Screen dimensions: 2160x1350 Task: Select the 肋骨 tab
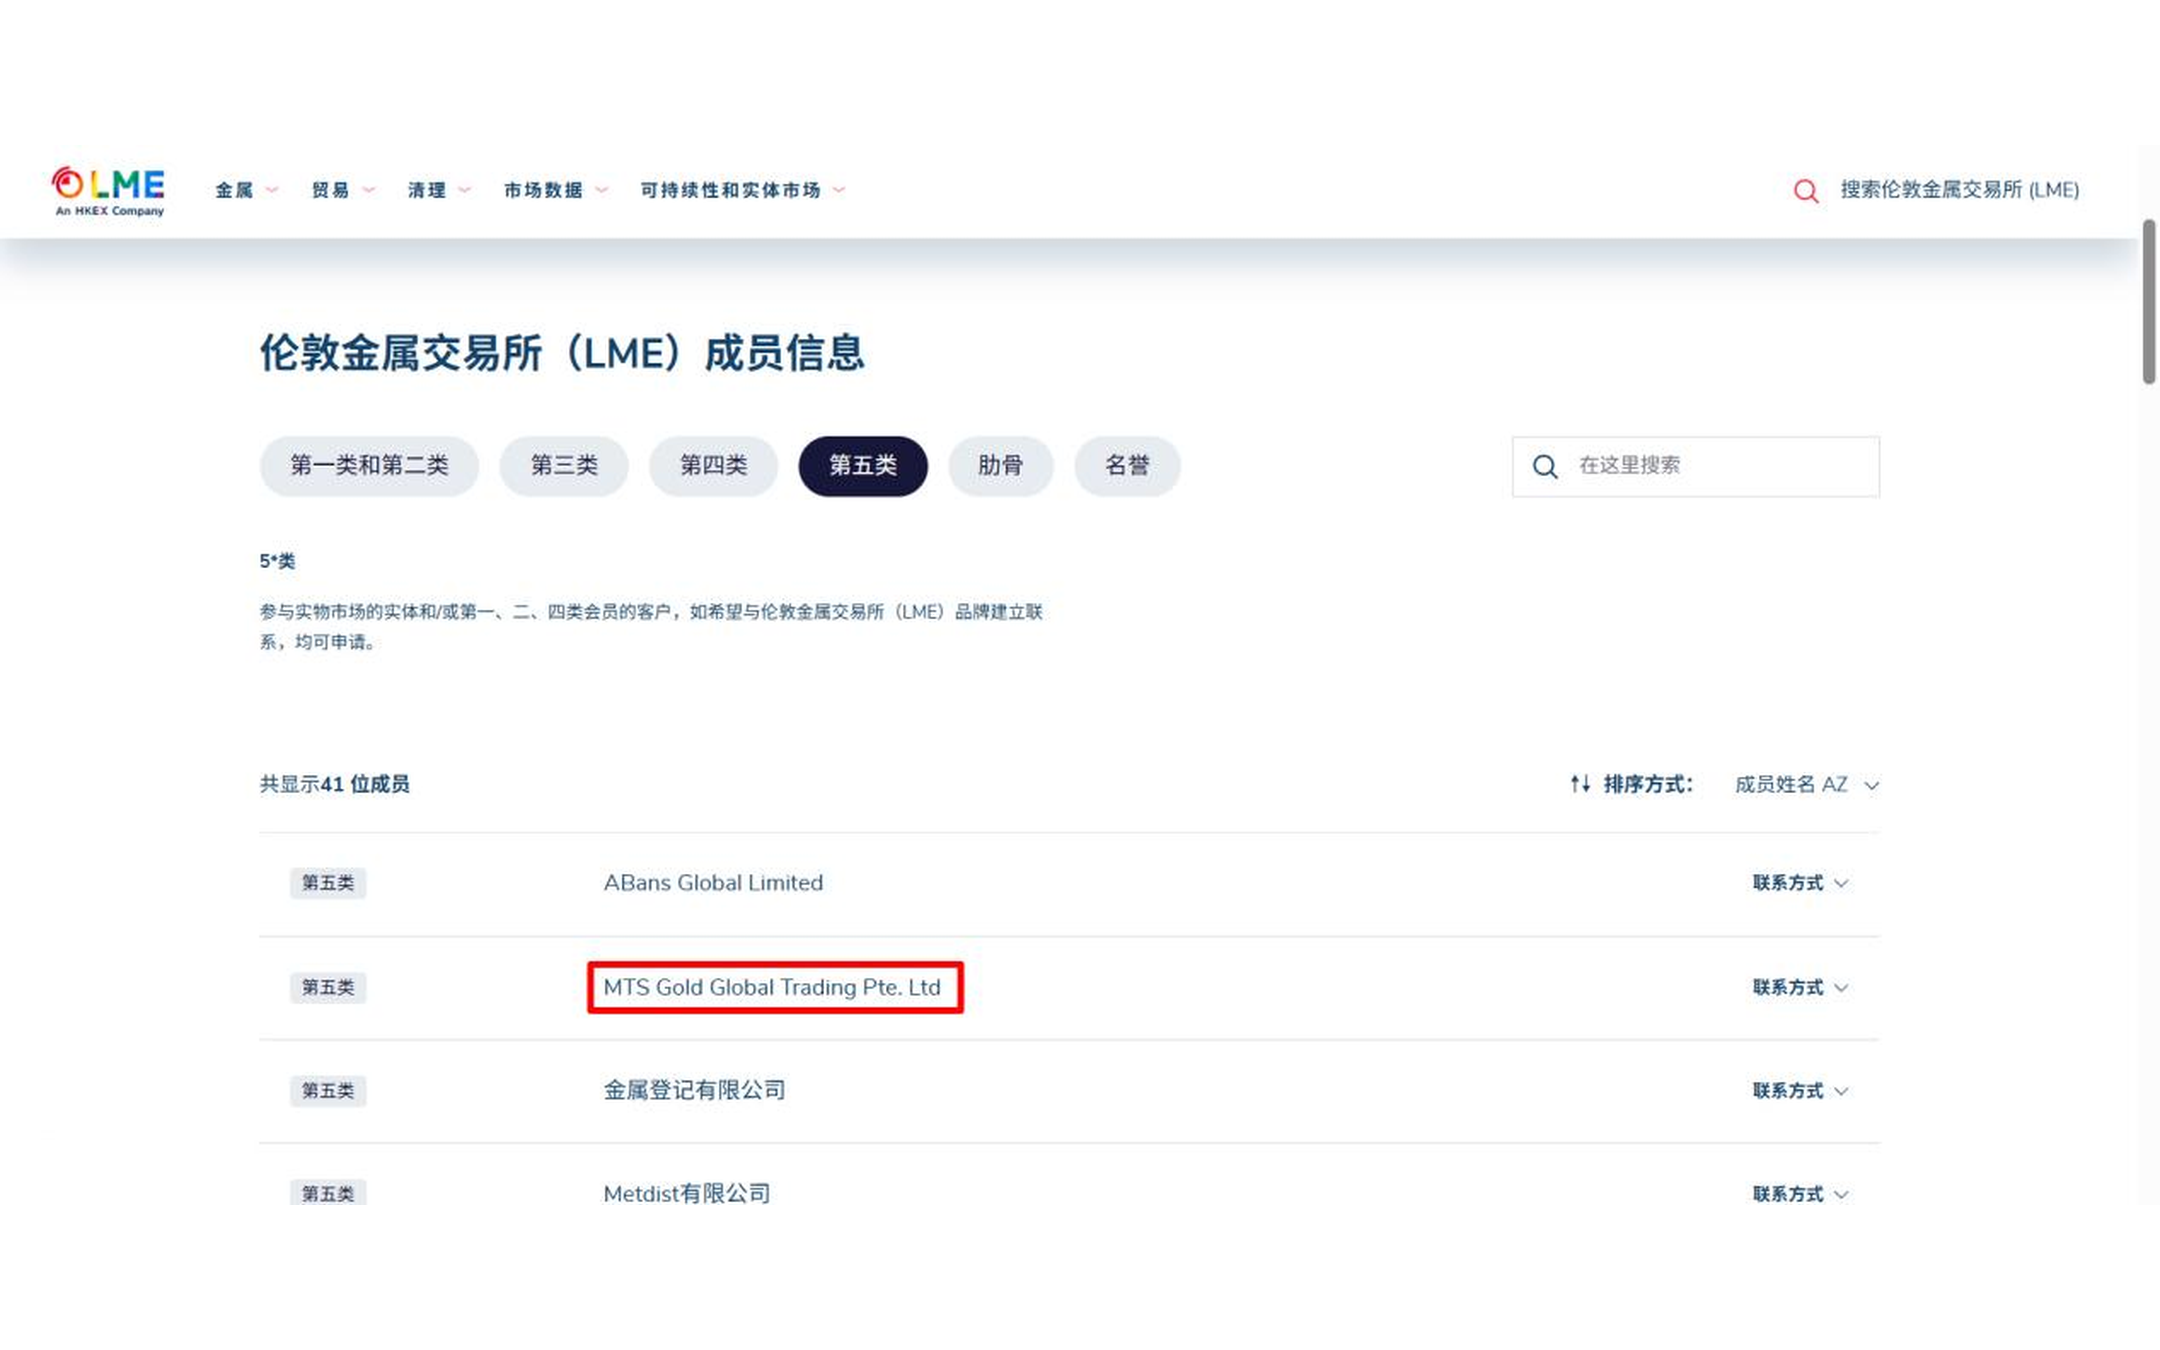pos(1000,466)
